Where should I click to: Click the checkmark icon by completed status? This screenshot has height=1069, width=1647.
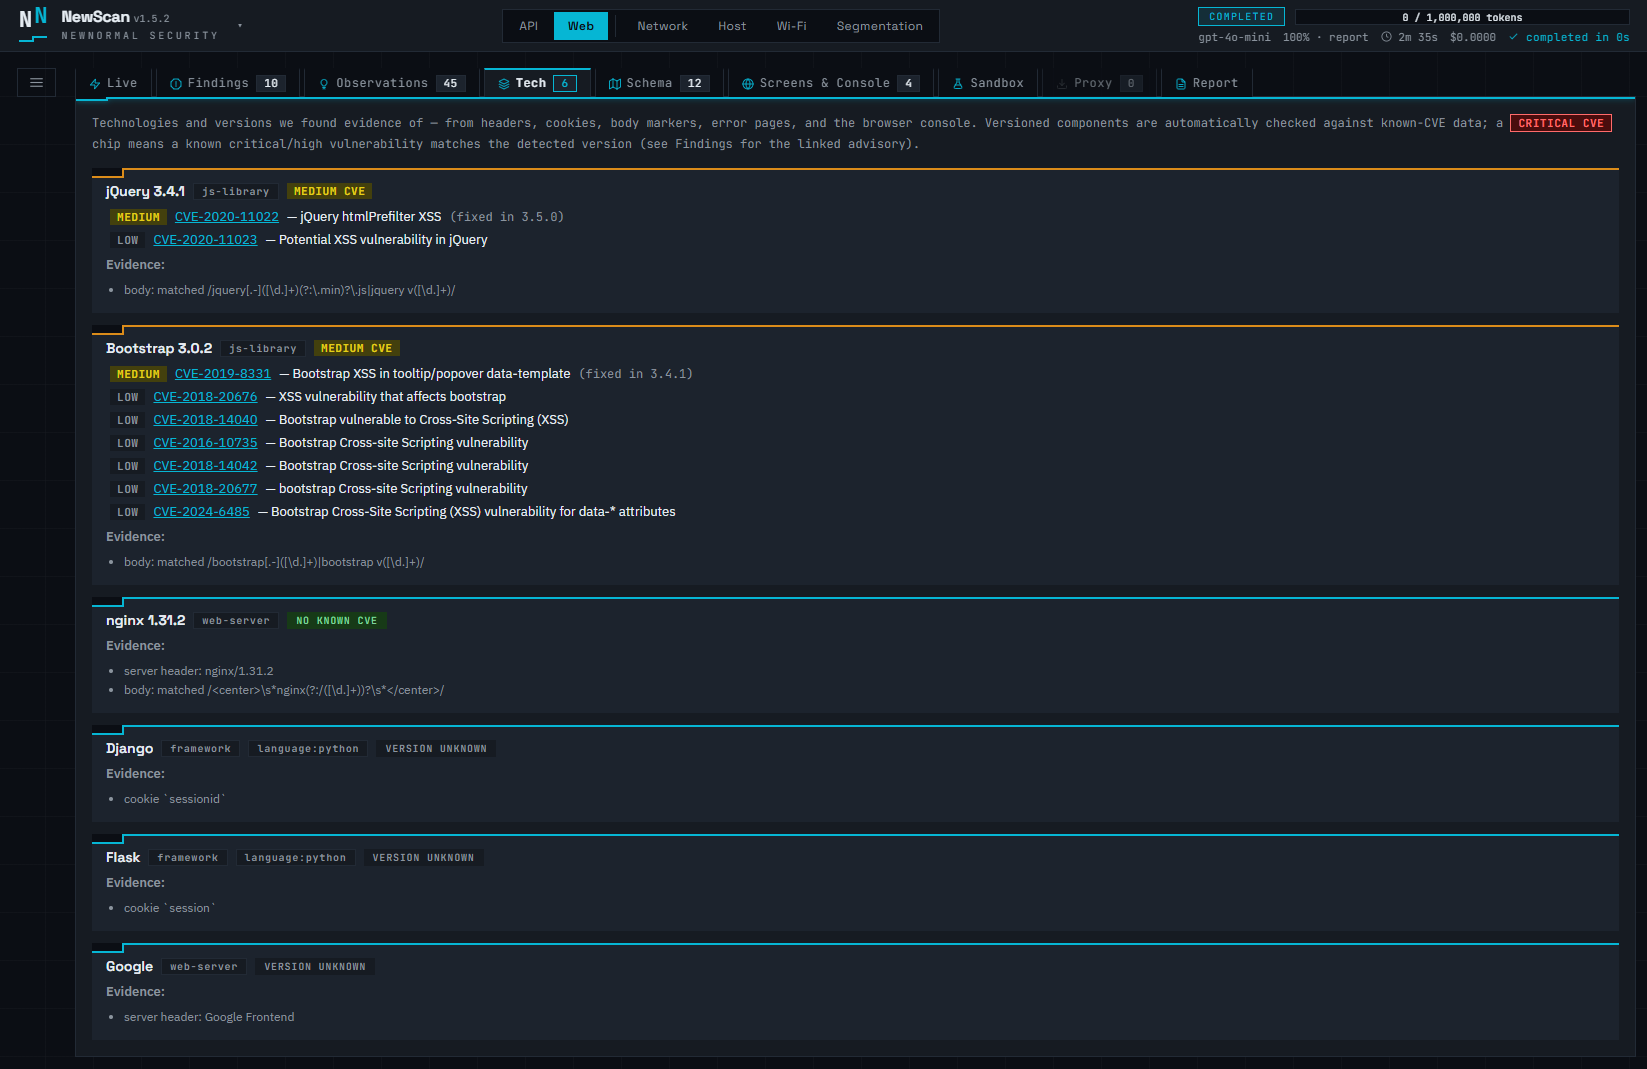point(1514,37)
